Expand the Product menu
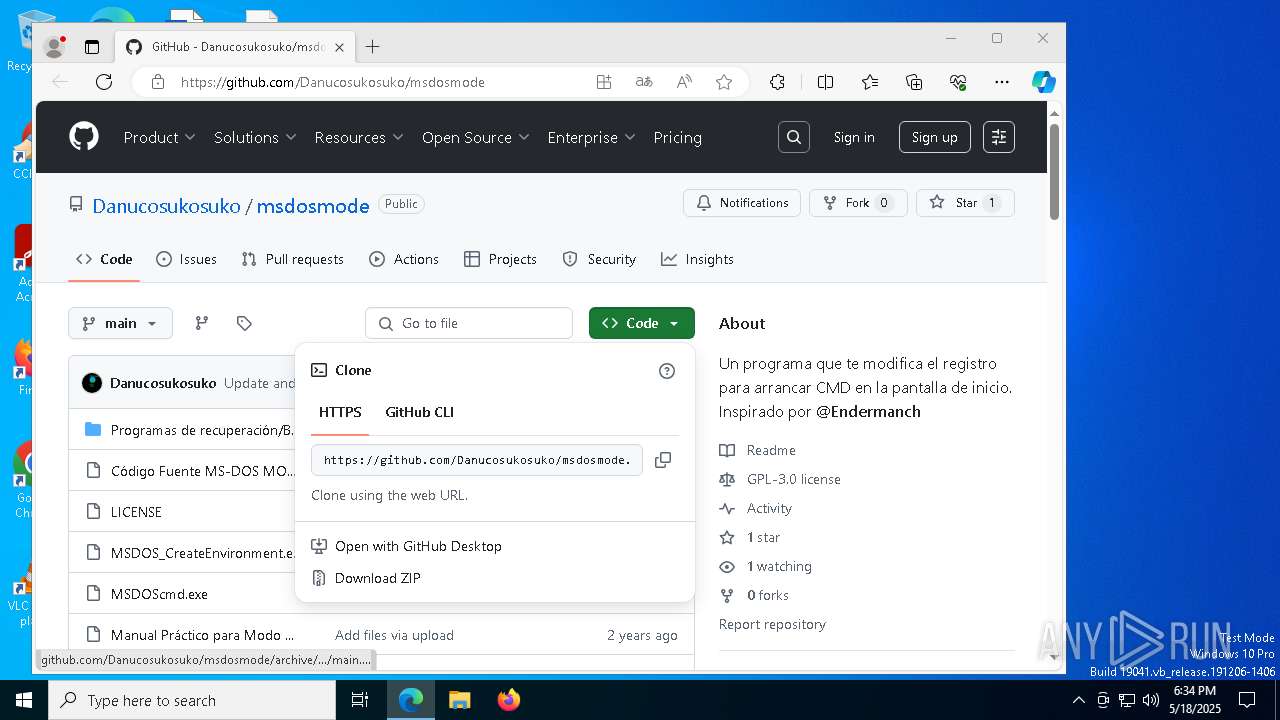Viewport: 1280px width, 720px height. (x=159, y=137)
